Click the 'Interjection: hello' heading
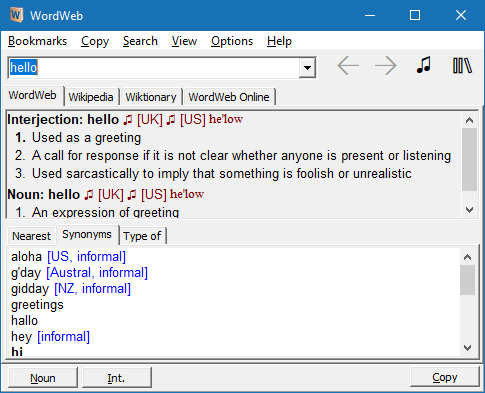Screen dimensions: 485x393 (x=63, y=120)
